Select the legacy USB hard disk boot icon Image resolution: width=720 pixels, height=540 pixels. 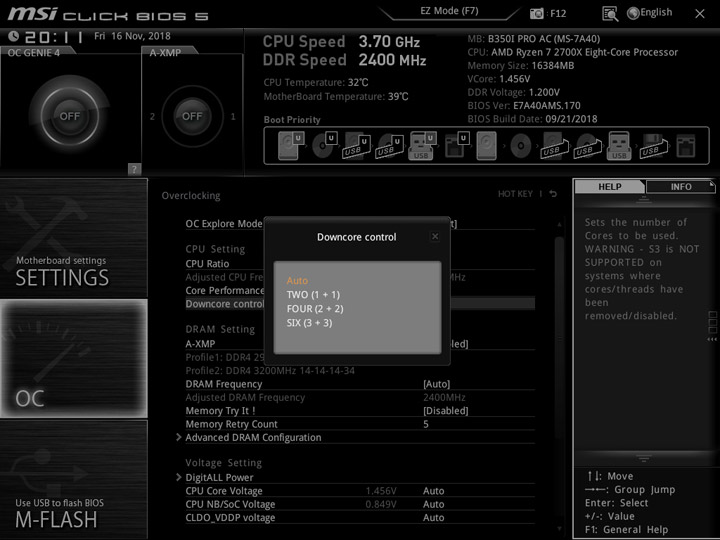[554, 146]
